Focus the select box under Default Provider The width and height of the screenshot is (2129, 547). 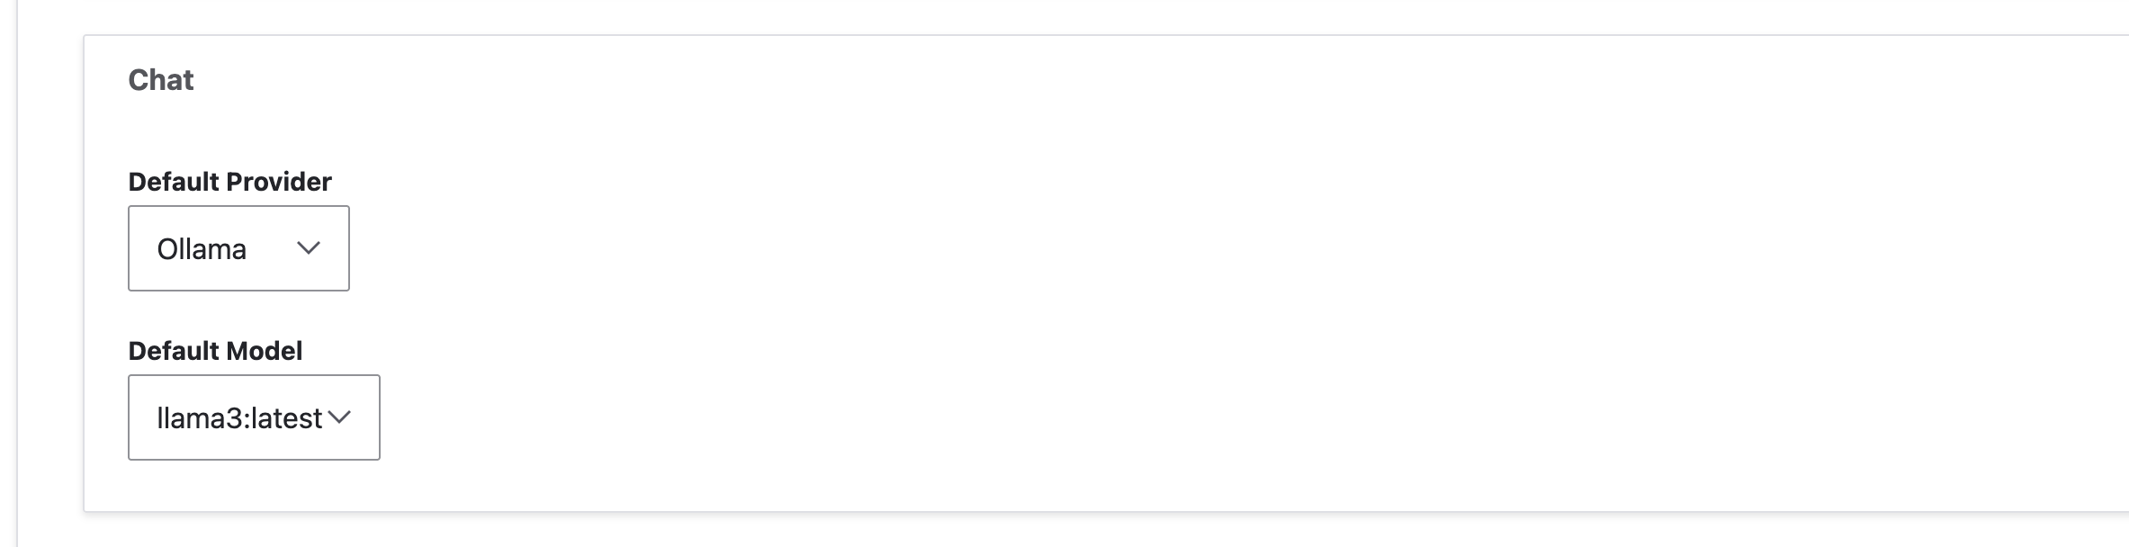tap(238, 248)
